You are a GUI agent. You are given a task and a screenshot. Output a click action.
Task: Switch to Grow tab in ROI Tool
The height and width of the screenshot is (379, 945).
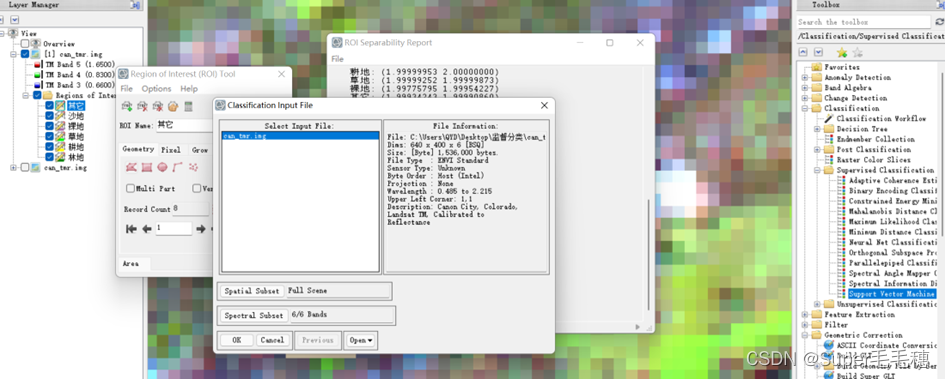coord(199,149)
